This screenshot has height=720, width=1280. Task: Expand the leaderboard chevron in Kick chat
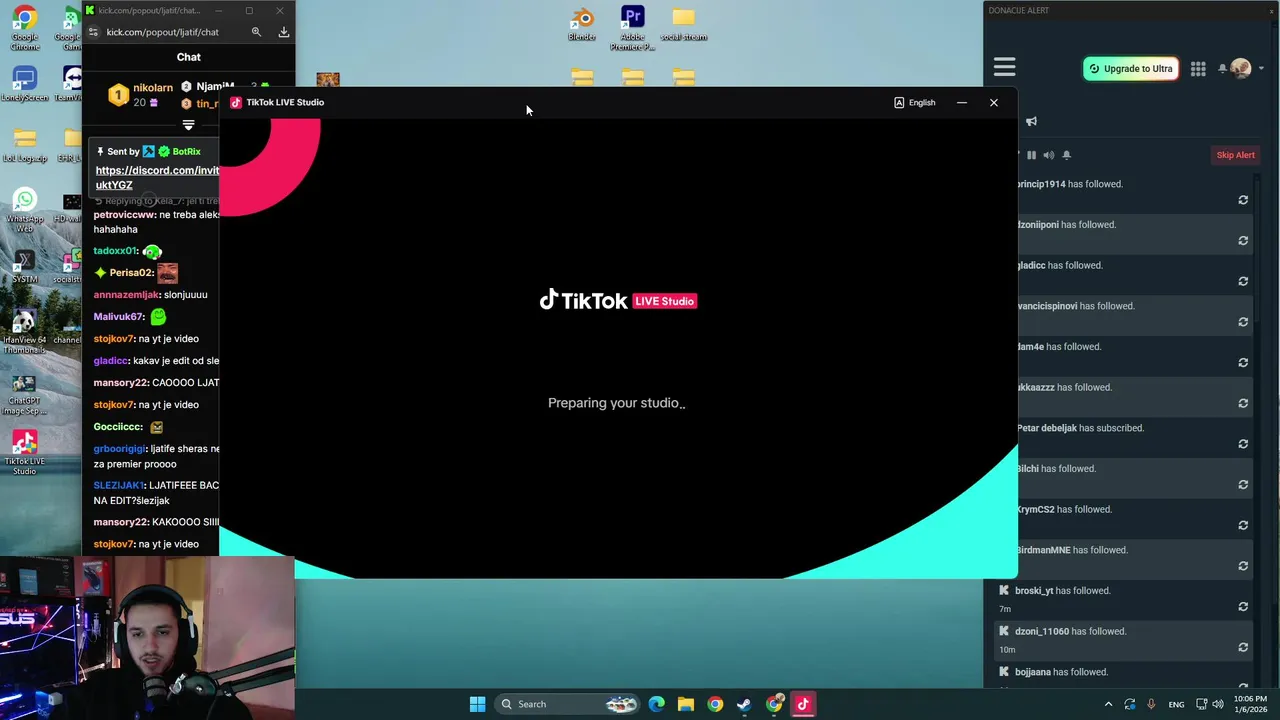188,125
